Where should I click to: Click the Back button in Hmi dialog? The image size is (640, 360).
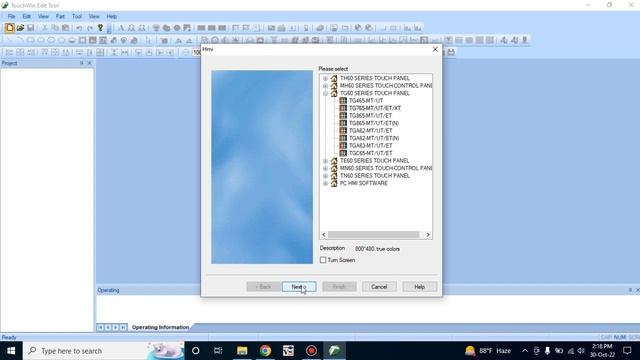[263, 287]
